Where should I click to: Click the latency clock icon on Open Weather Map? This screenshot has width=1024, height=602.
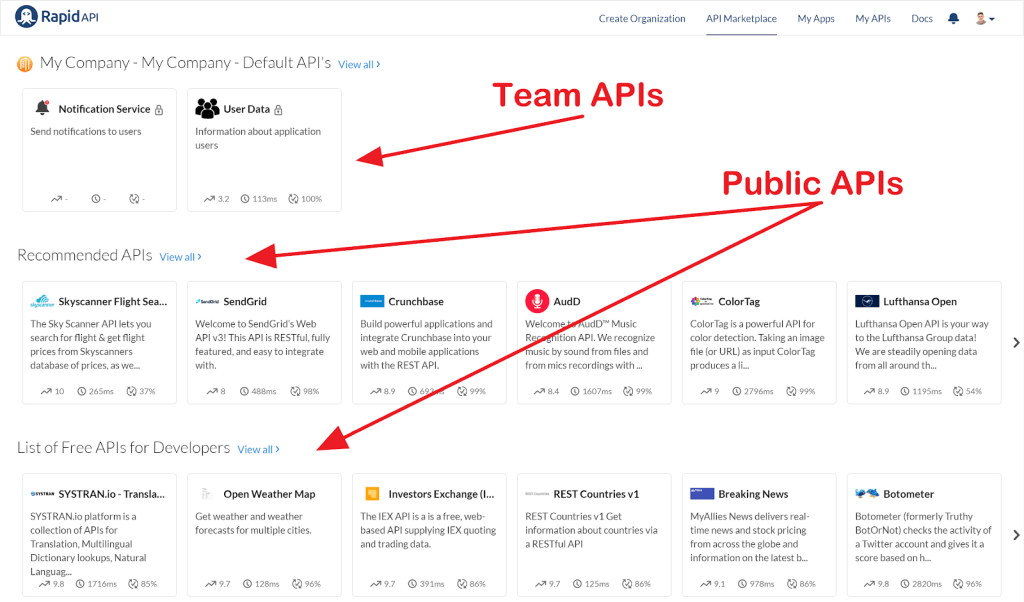[x=248, y=584]
